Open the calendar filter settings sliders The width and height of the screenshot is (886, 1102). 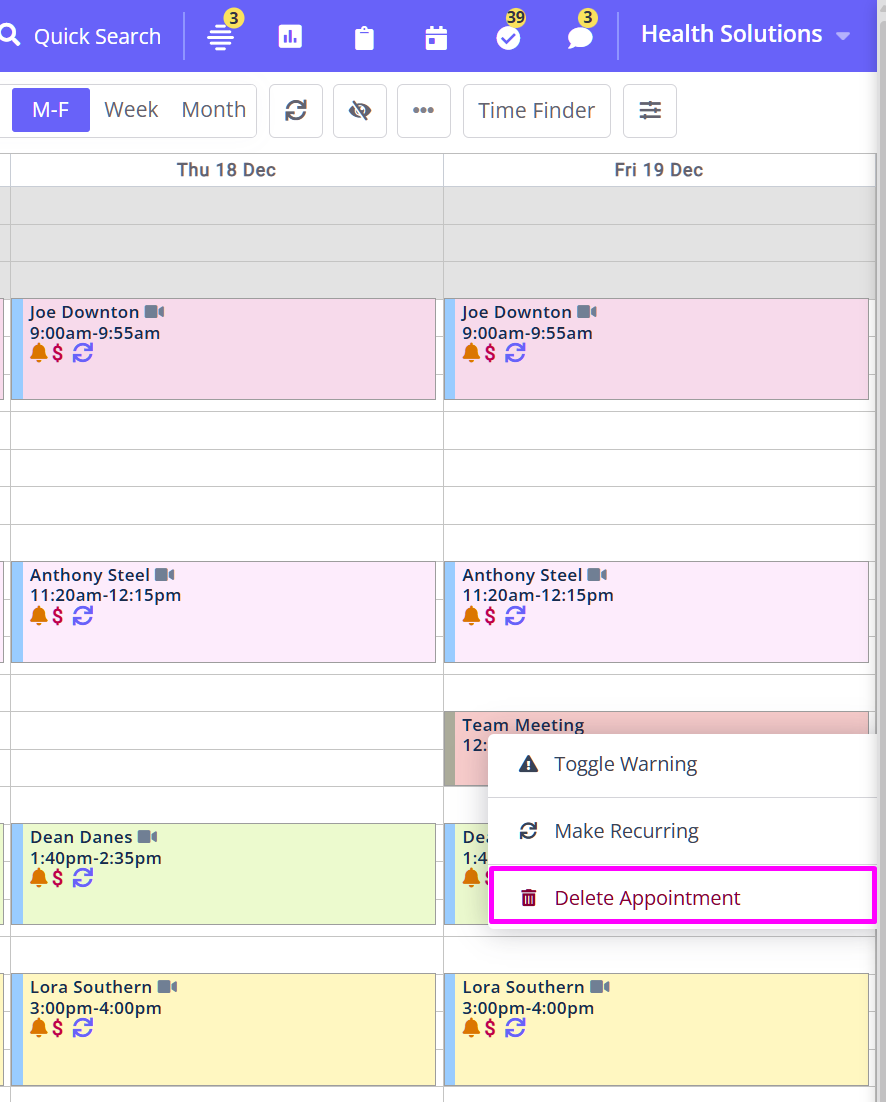click(x=650, y=110)
